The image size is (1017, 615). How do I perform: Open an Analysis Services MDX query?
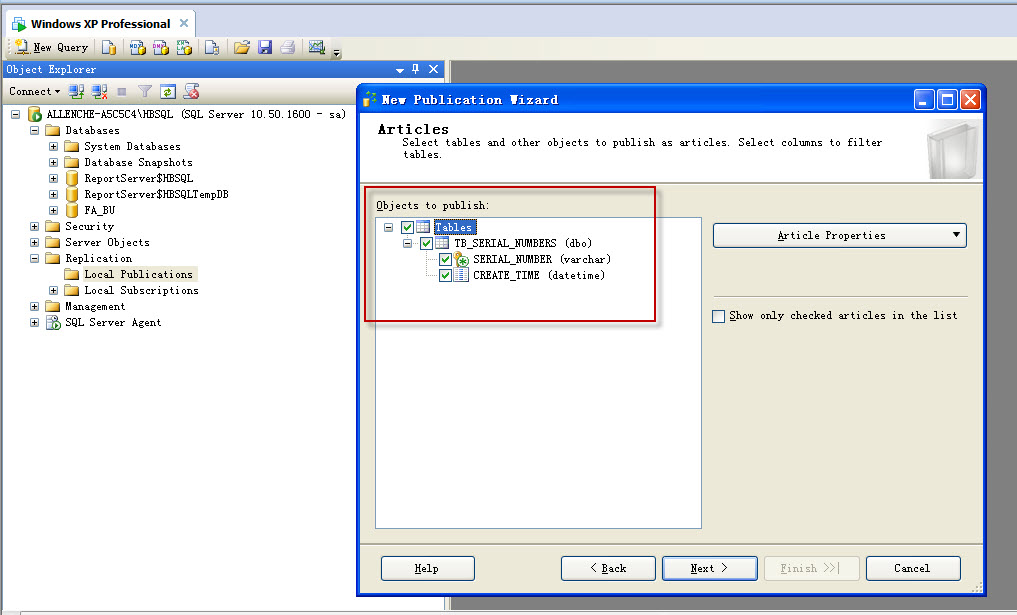tap(138, 47)
